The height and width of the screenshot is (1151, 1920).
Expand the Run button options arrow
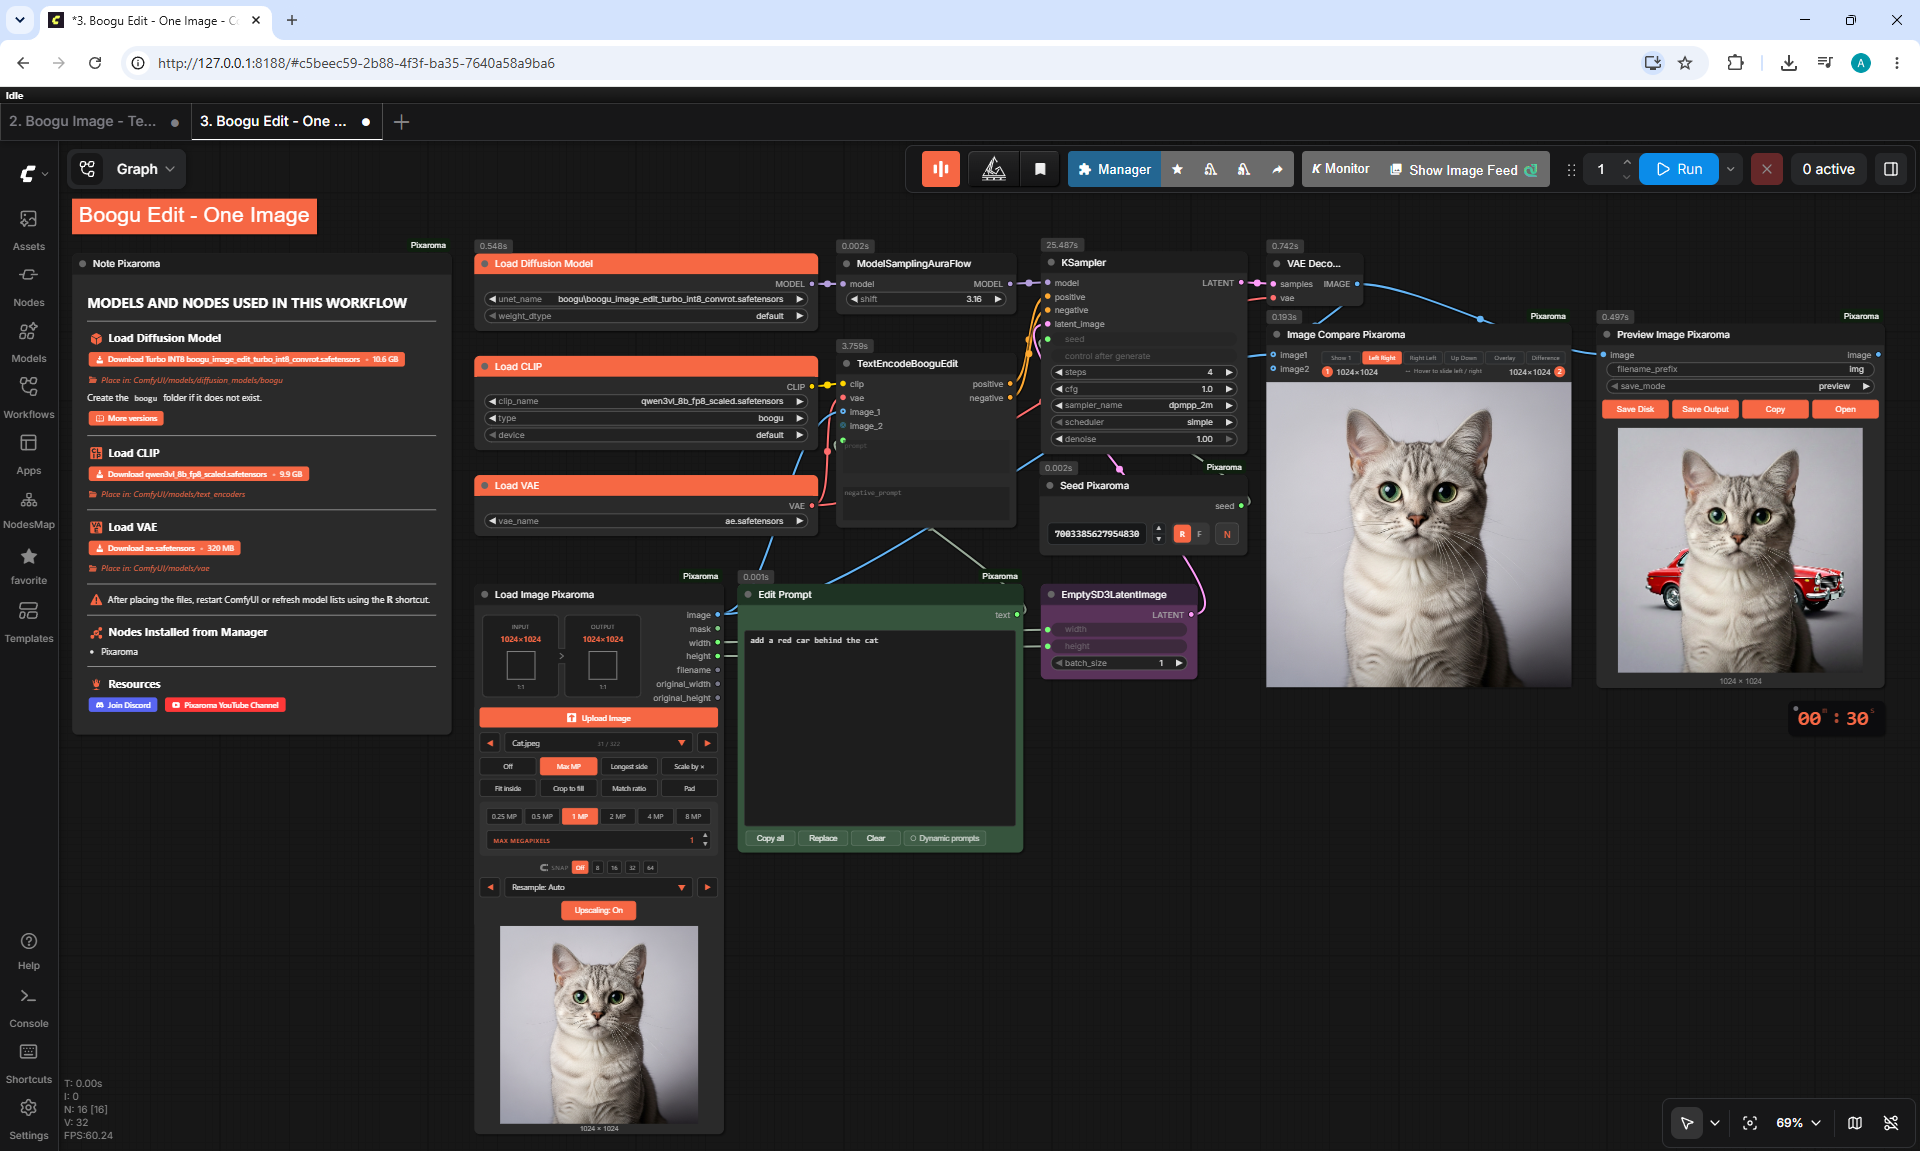[x=1730, y=169]
